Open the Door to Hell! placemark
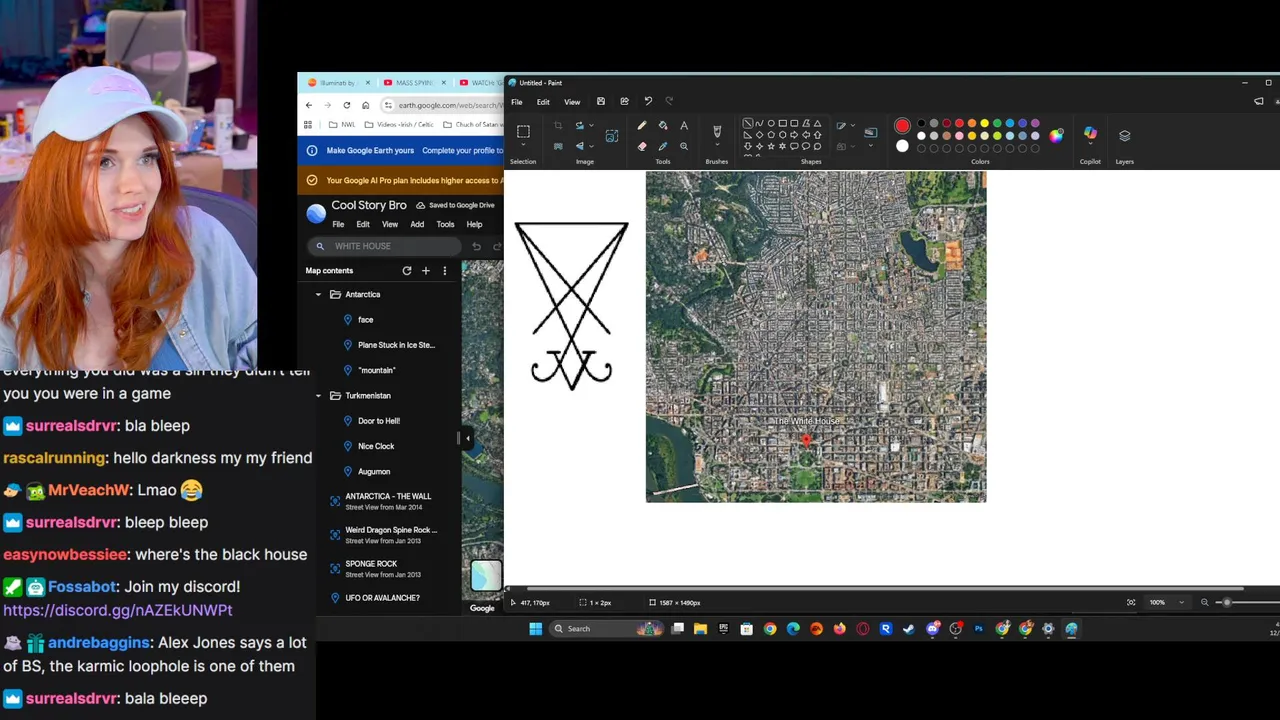Screen dimensions: 1280x720 378,421
